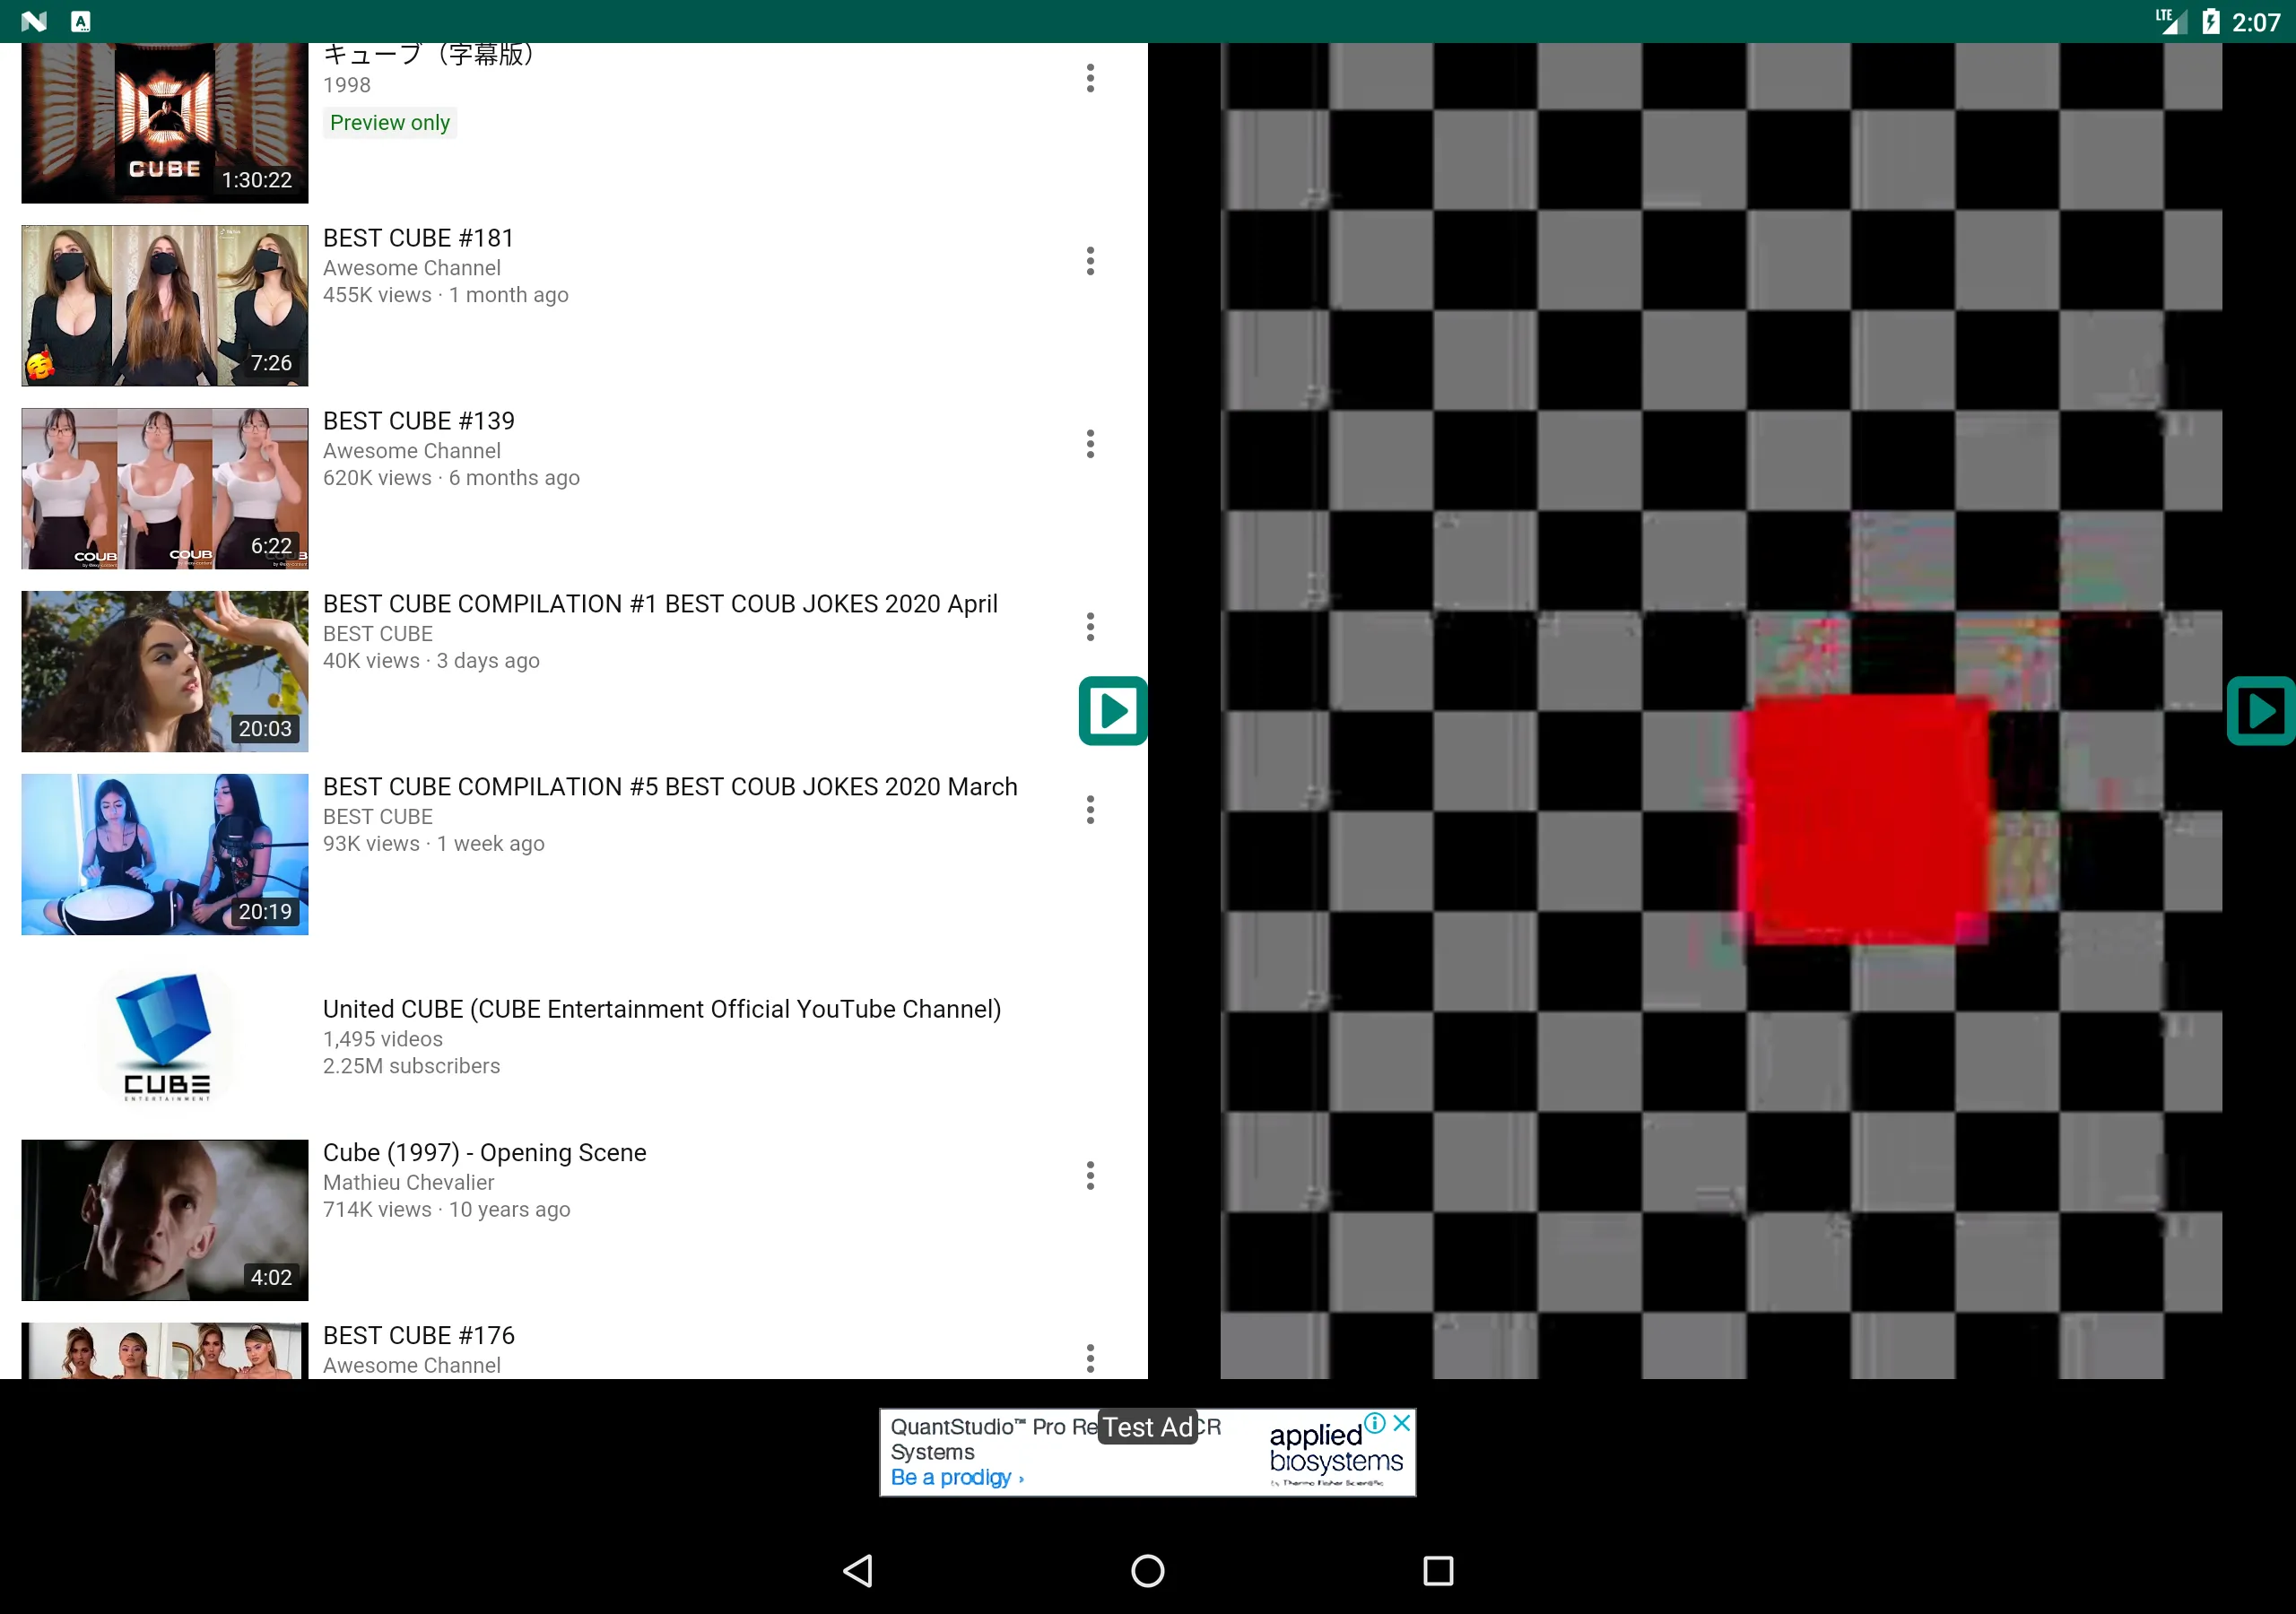This screenshot has width=2296, height=1614.
Task: Select title BEST CUBE #181
Action: [418, 238]
